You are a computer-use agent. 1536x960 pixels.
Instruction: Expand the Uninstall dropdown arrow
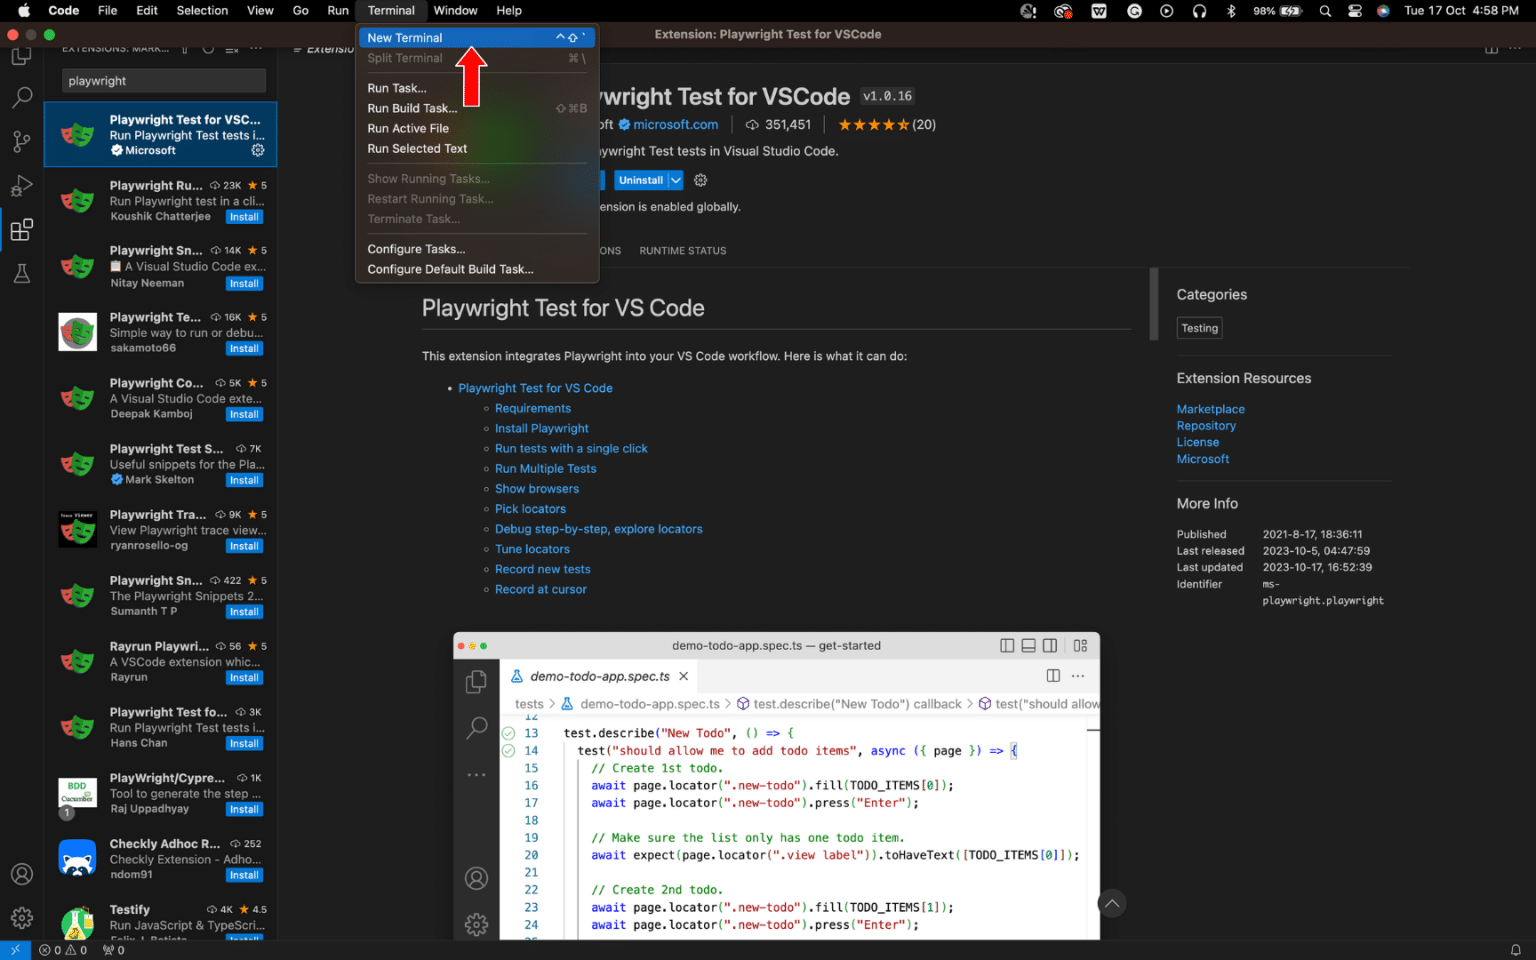pyautogui.click(x=676, y=180)
